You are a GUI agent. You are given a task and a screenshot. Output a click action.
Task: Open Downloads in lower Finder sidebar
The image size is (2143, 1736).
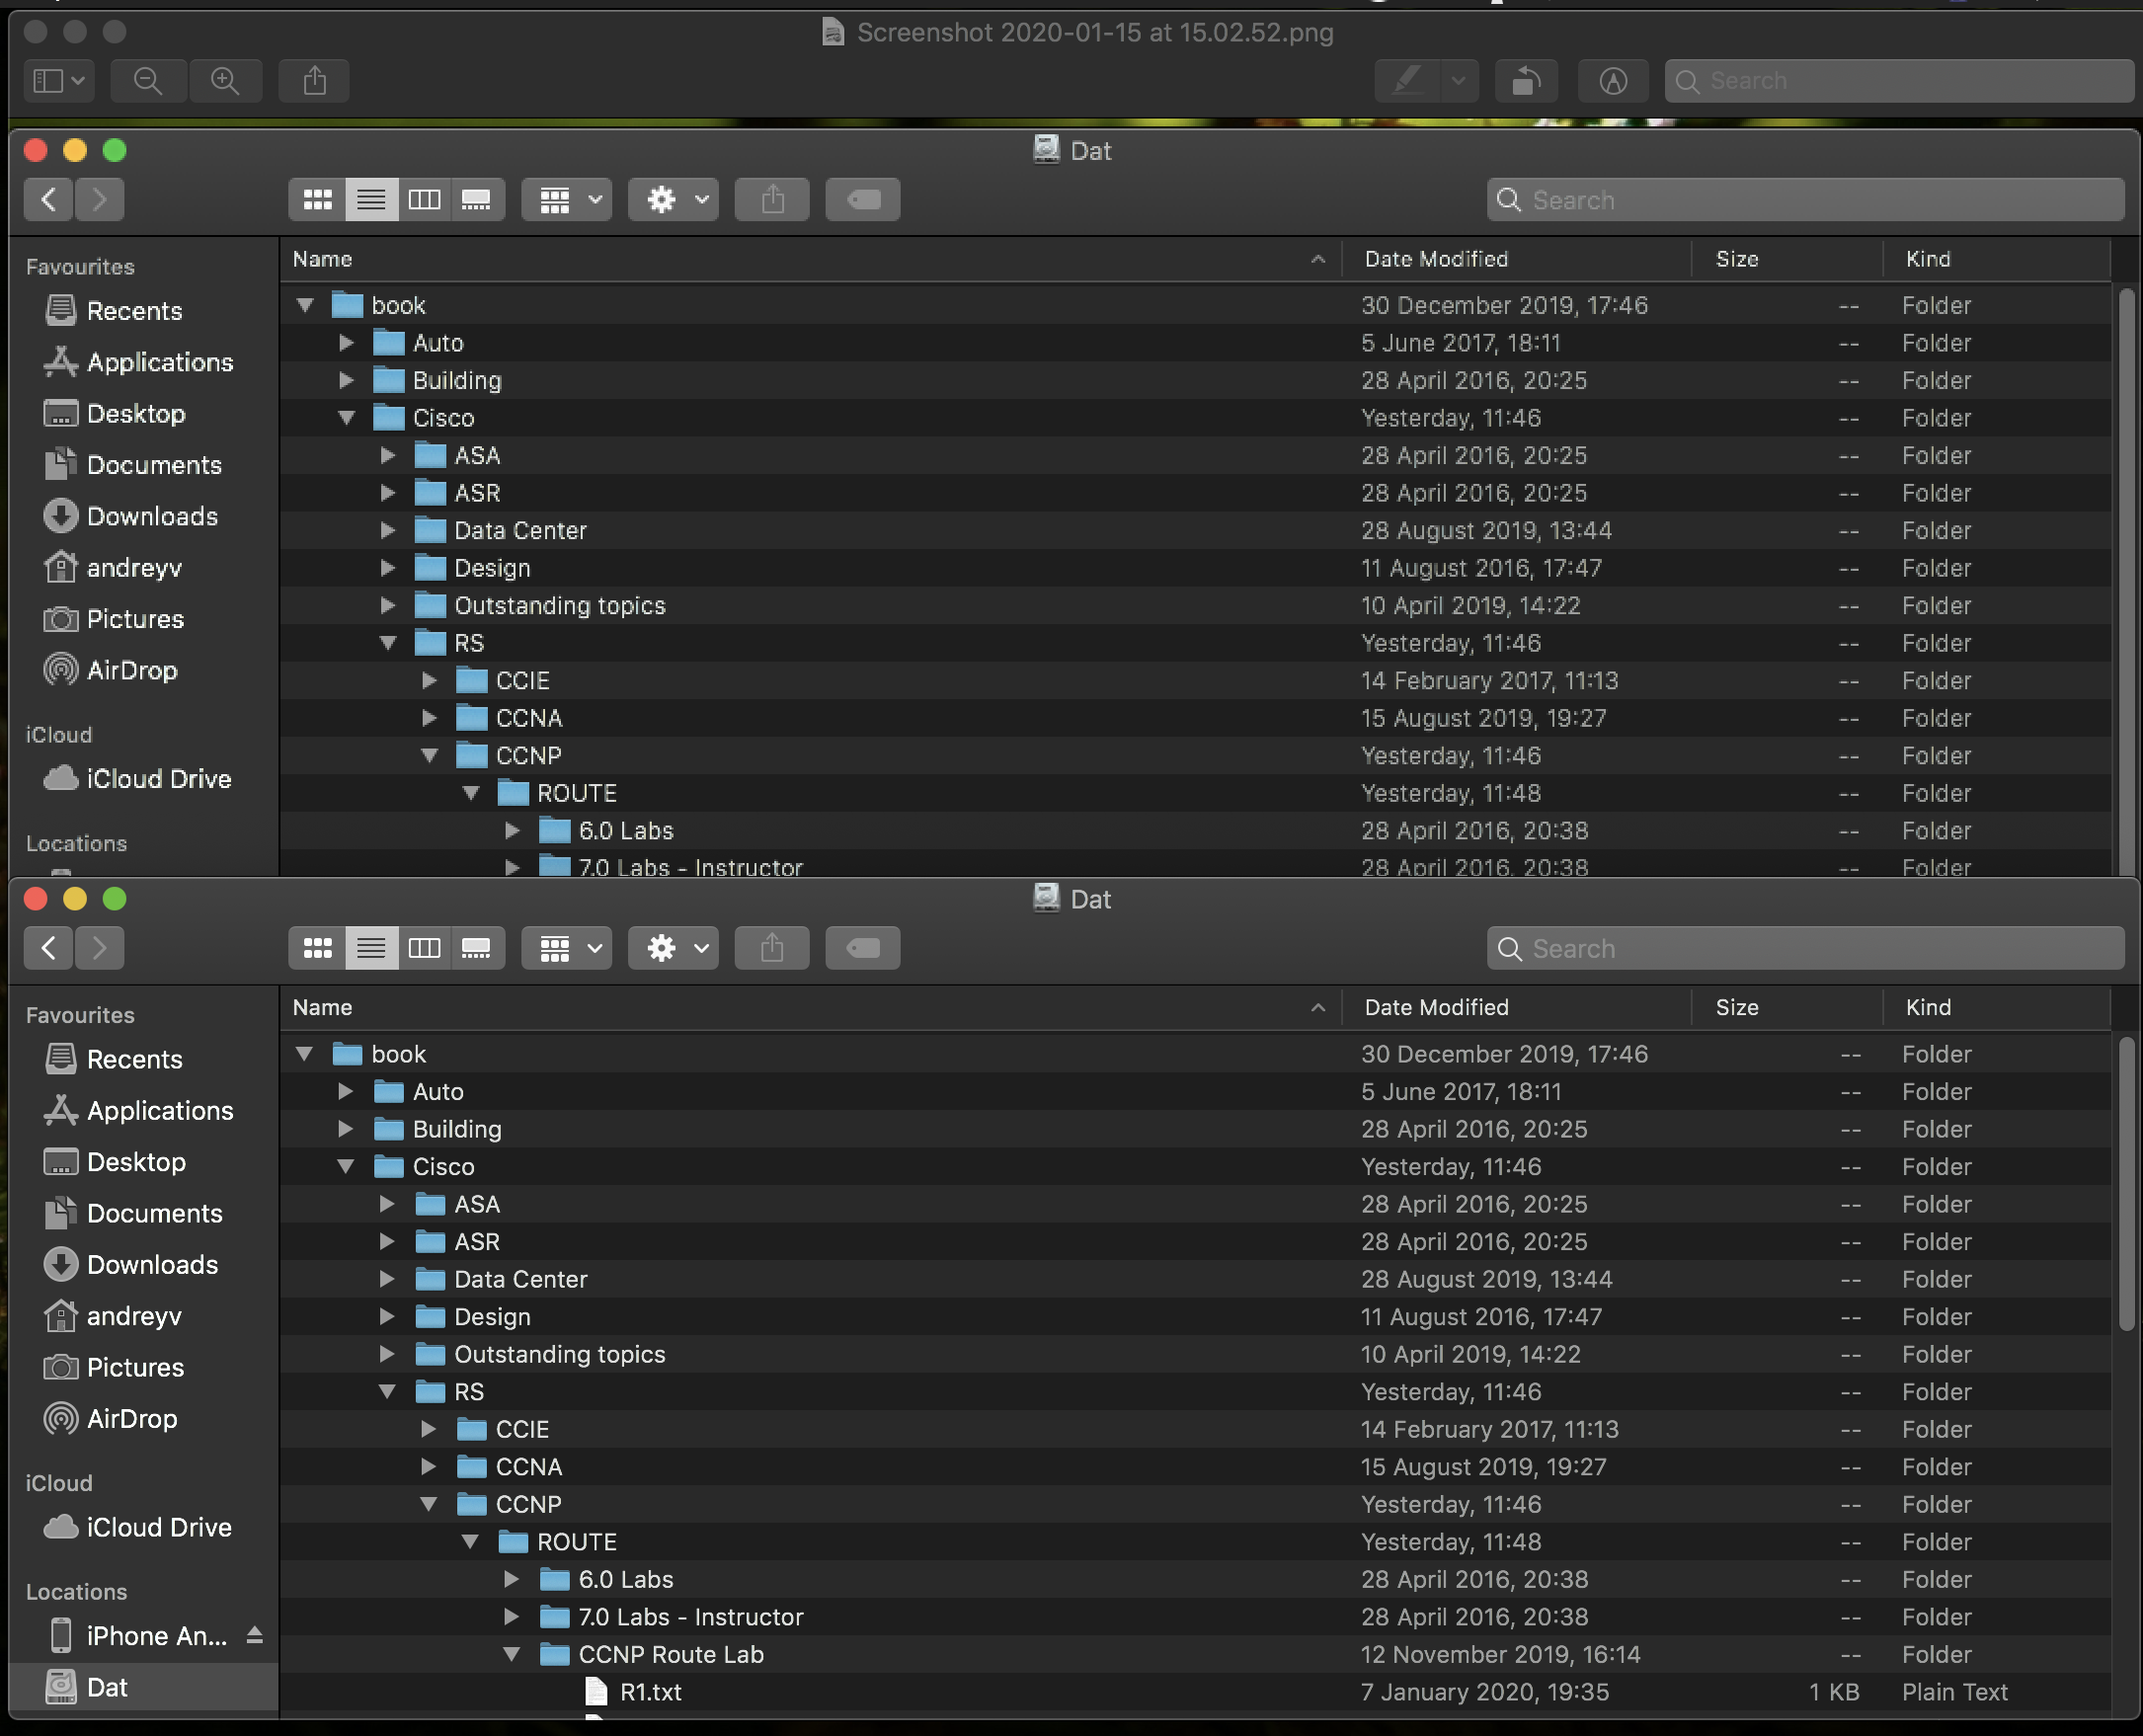151,1264
